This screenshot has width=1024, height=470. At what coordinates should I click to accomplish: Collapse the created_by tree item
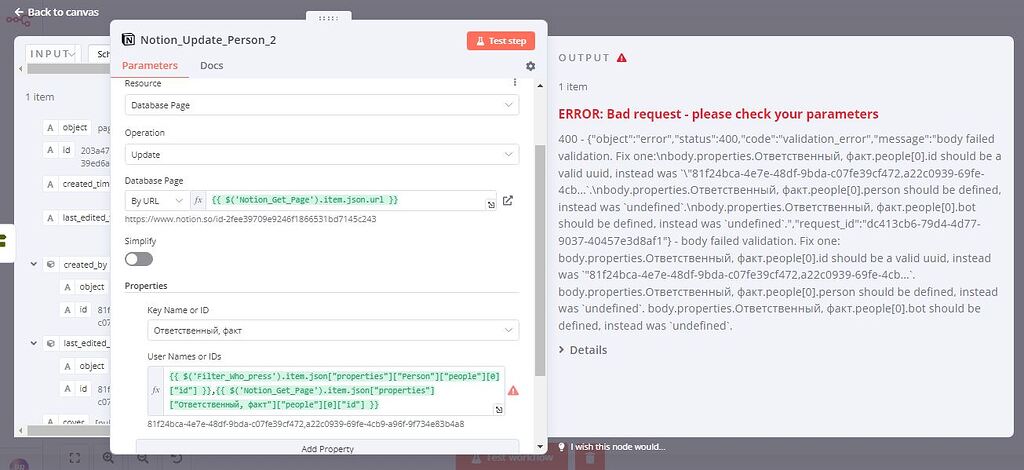(35, 265)
